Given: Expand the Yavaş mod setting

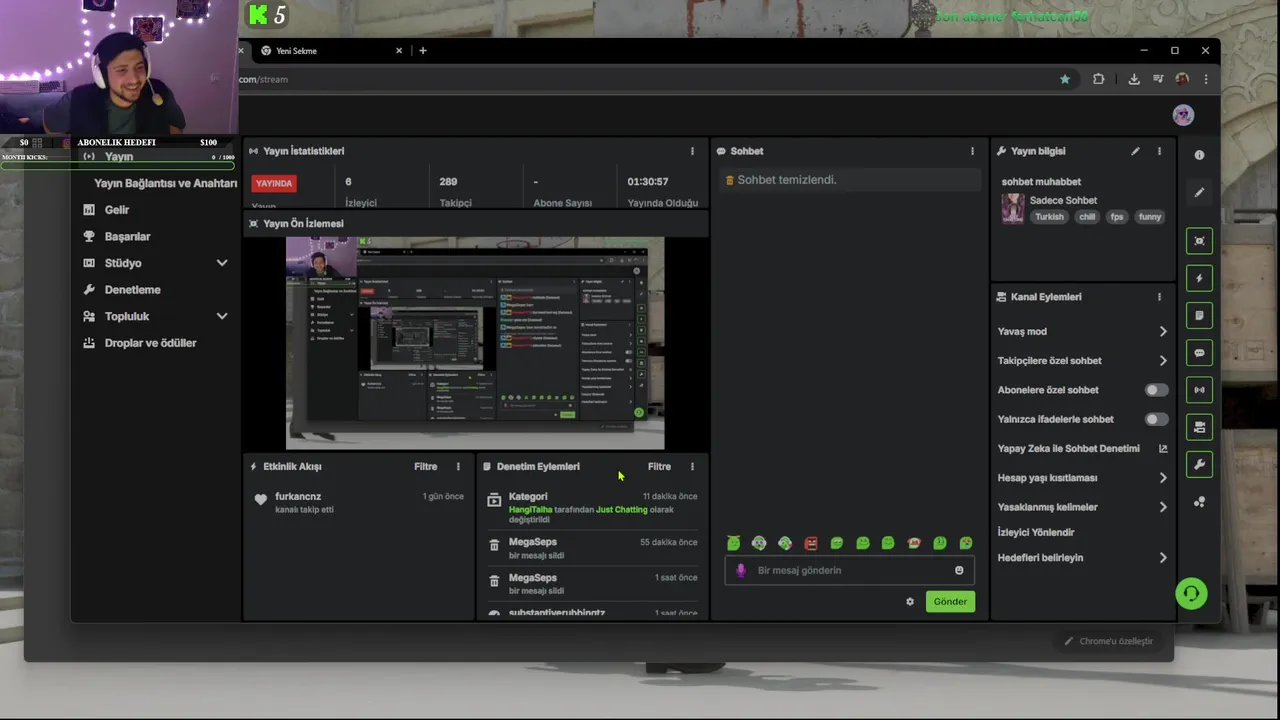Looking at the screenshot, I should [x=1082, y=331].
